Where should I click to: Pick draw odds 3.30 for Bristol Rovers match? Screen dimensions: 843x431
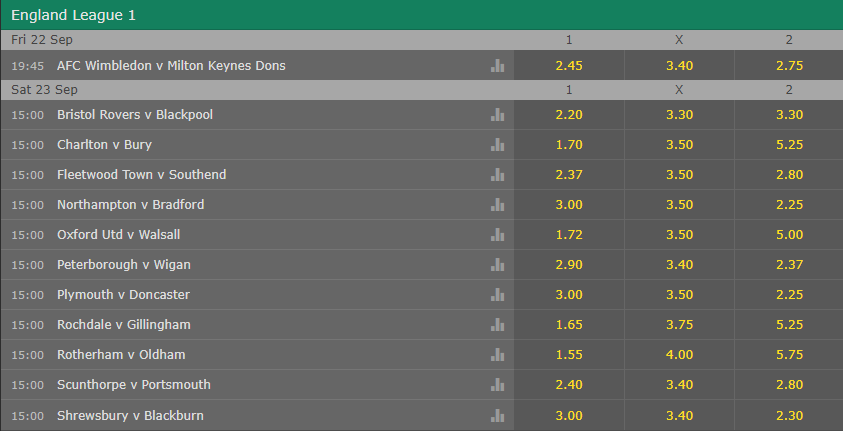click(679, 114)
